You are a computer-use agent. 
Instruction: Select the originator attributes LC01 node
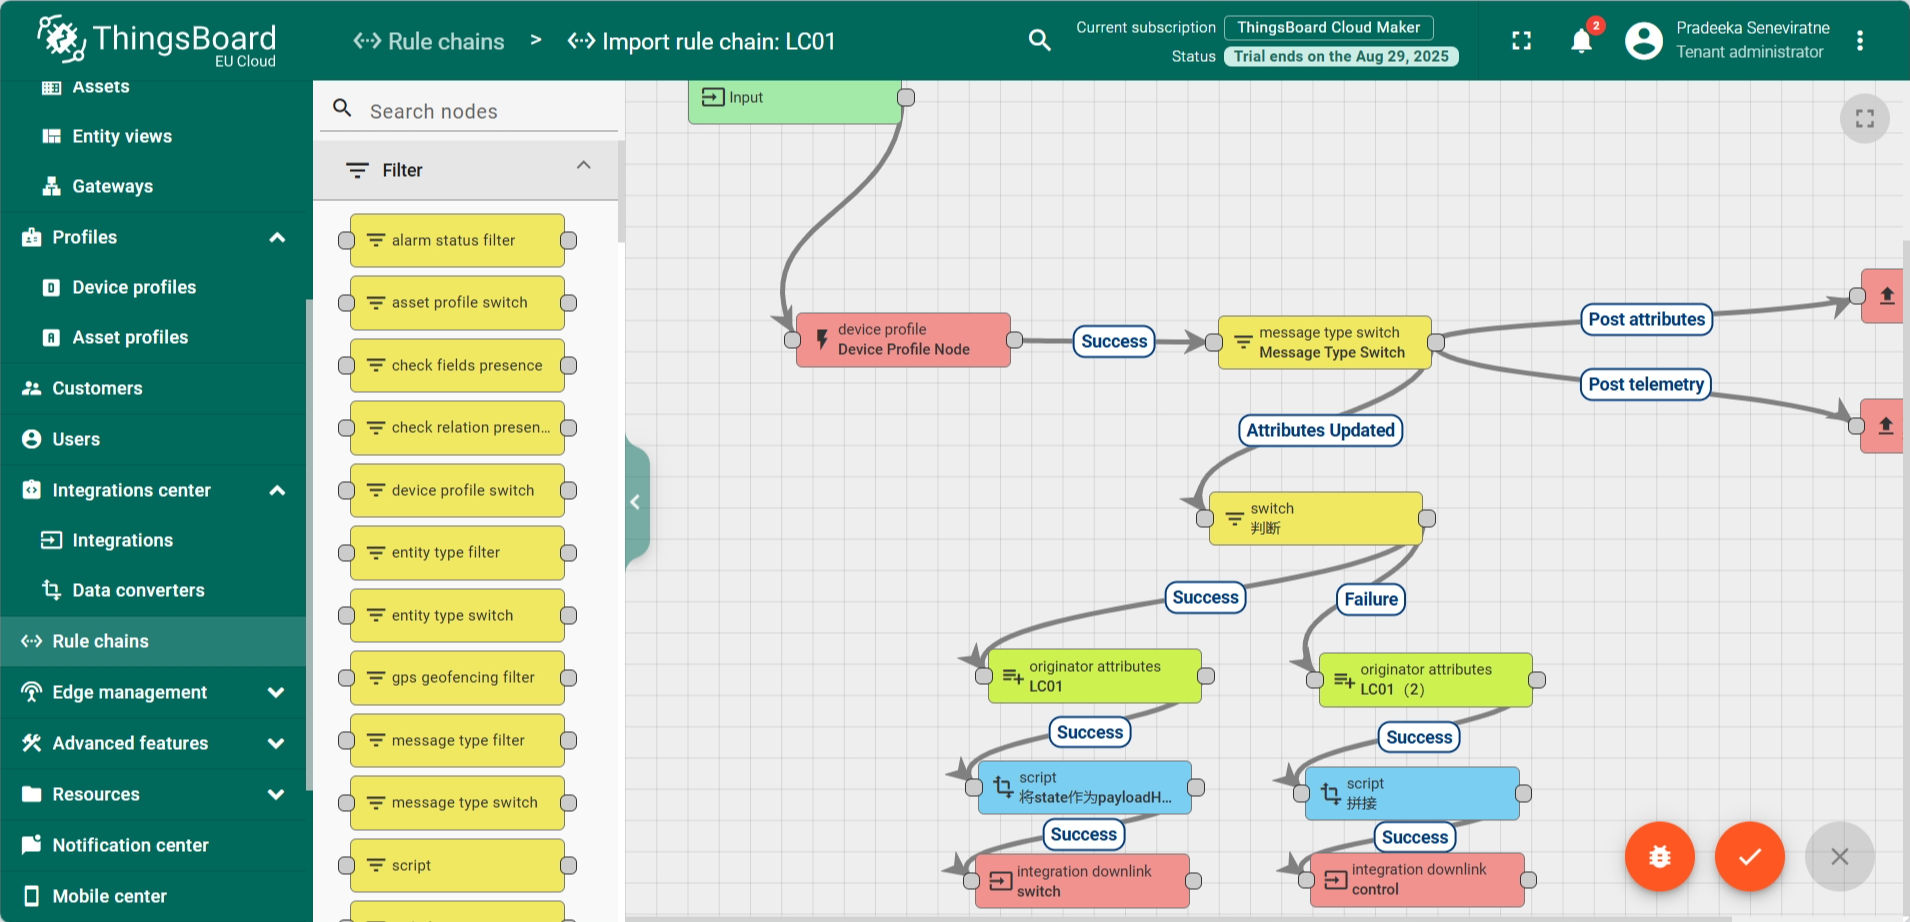tap(1095, 677)
